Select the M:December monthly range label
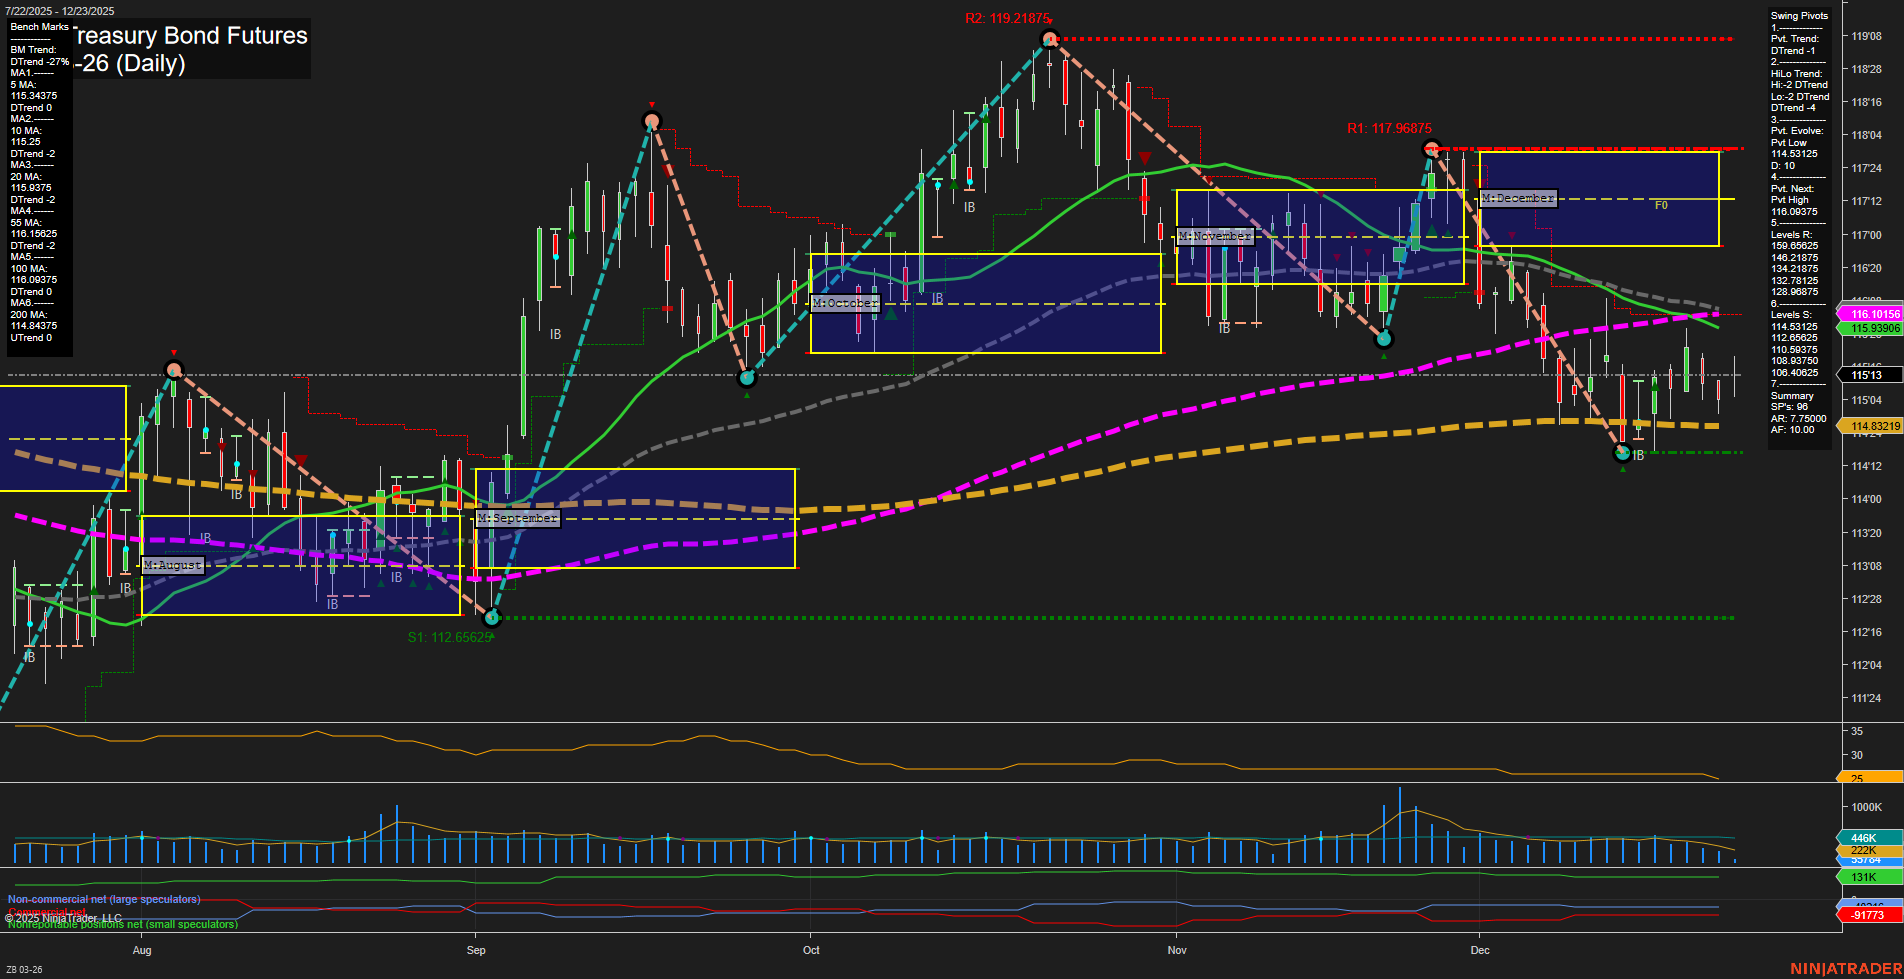 point(1518,198)
